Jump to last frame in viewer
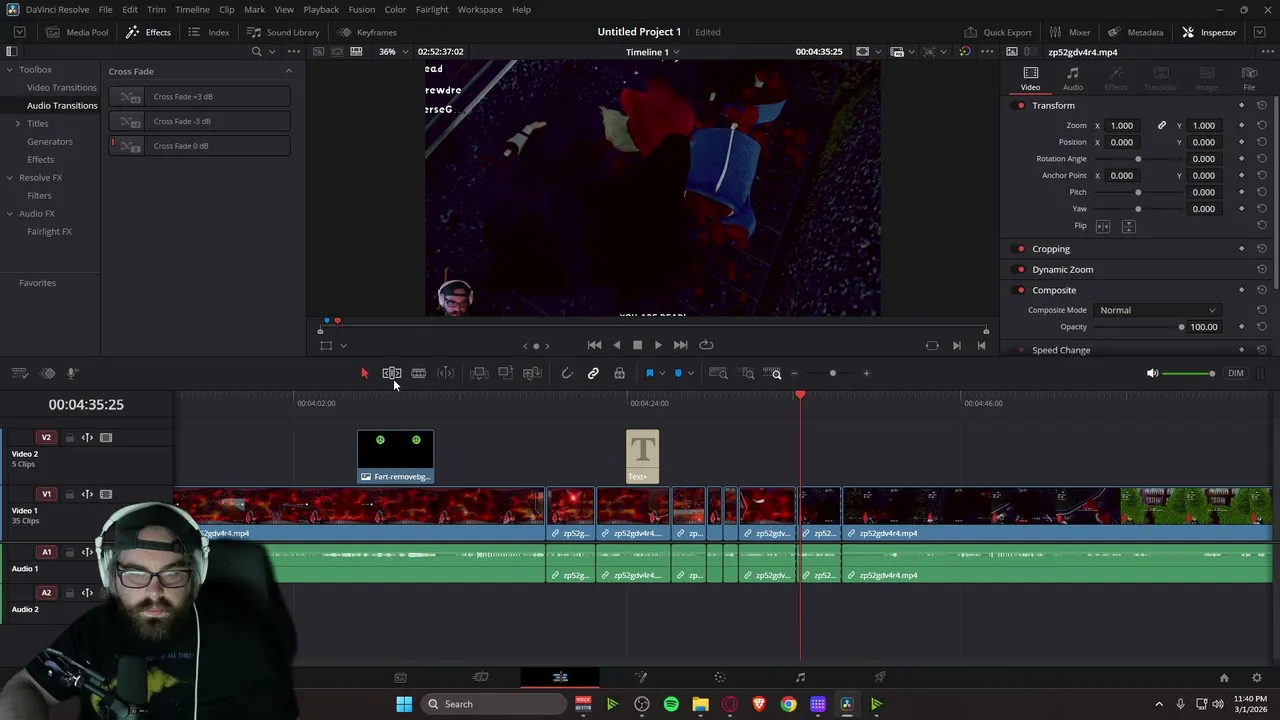 680,345
